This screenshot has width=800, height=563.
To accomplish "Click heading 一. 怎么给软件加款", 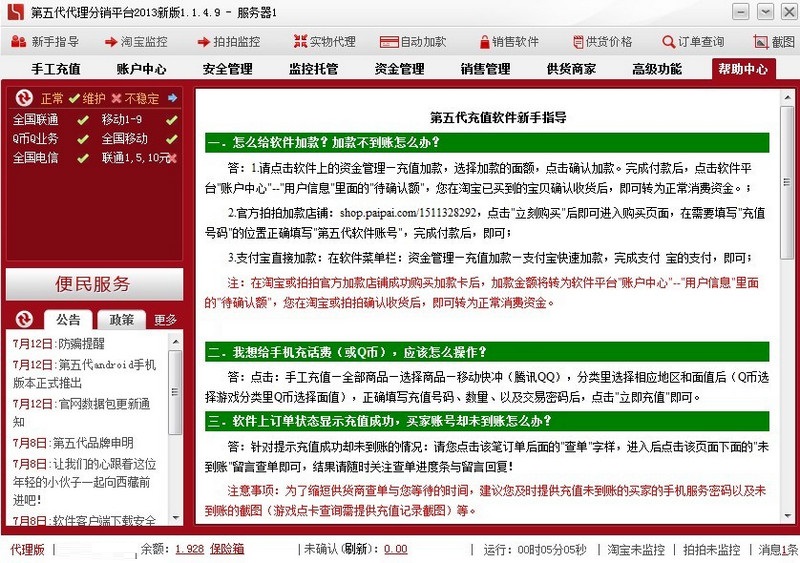I will pyautogui.click(x=487, y=142).
